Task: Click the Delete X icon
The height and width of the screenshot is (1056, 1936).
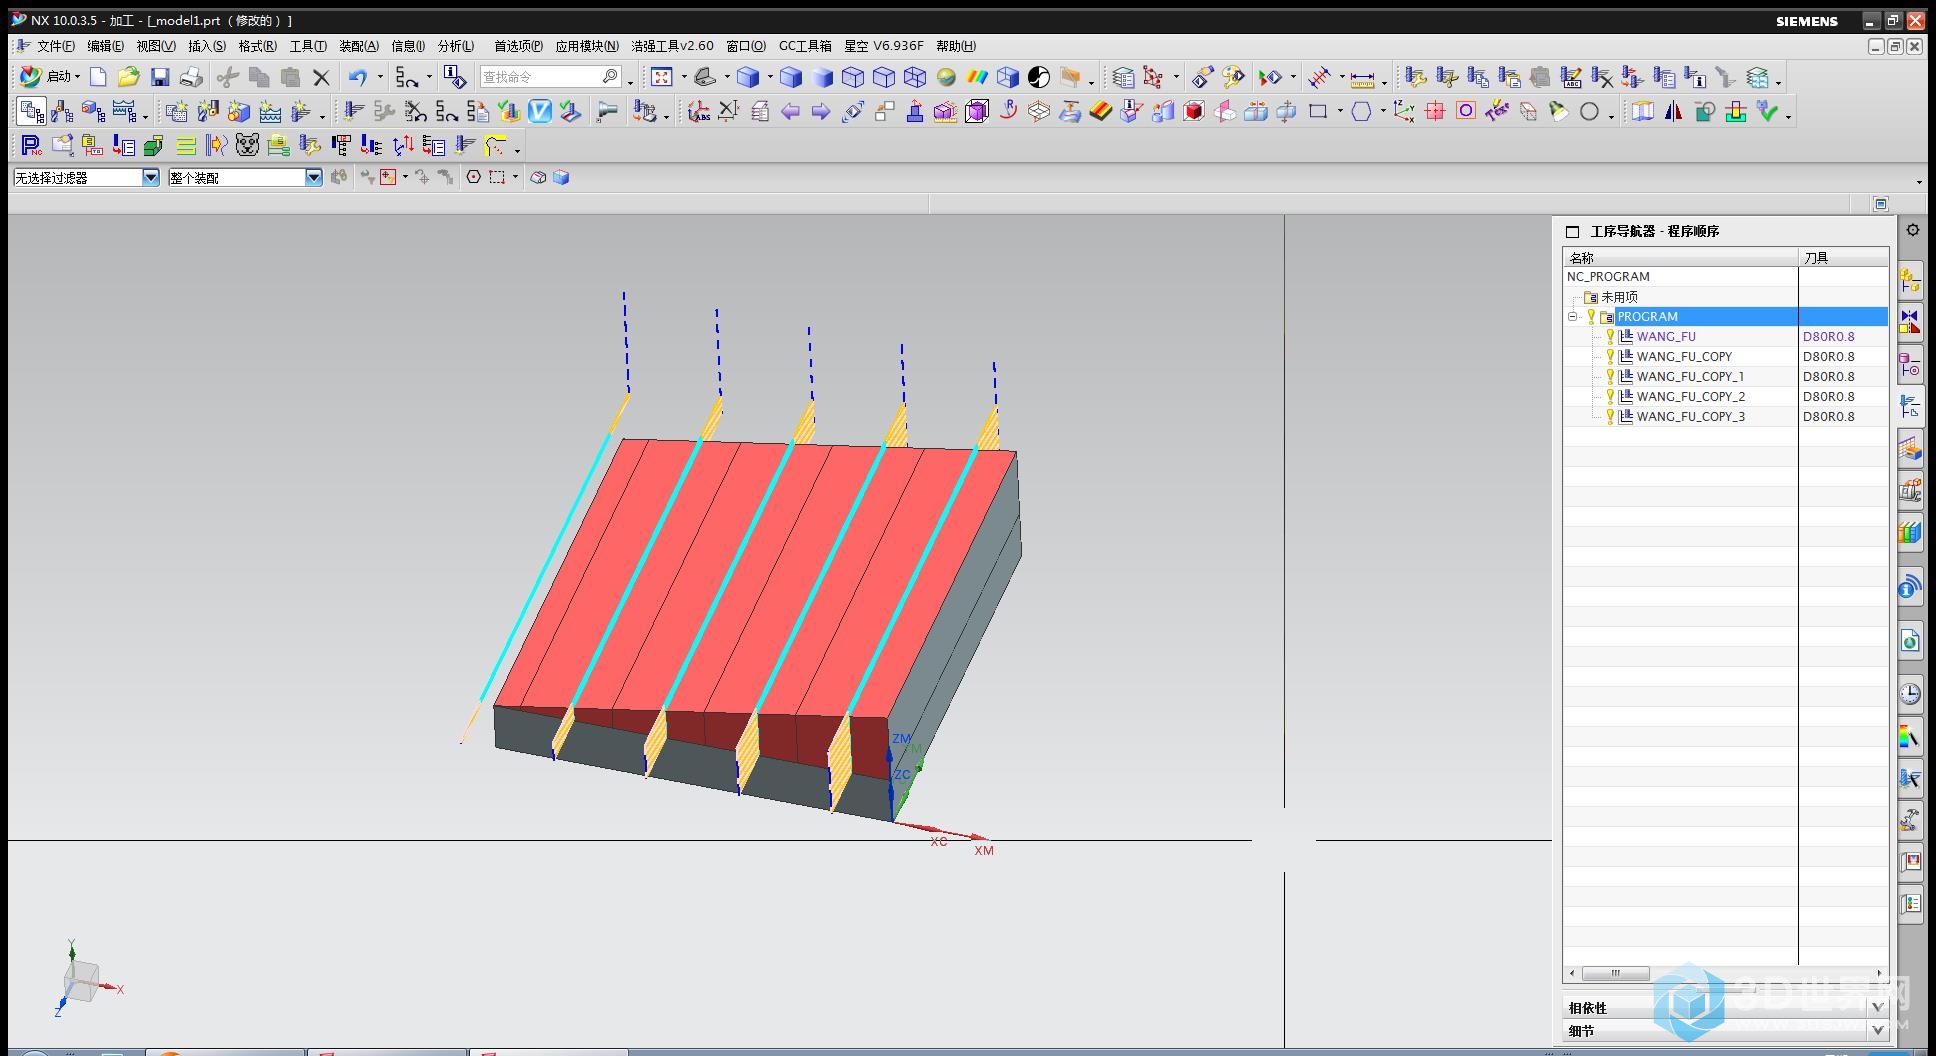Action: (x=321, y=77)
